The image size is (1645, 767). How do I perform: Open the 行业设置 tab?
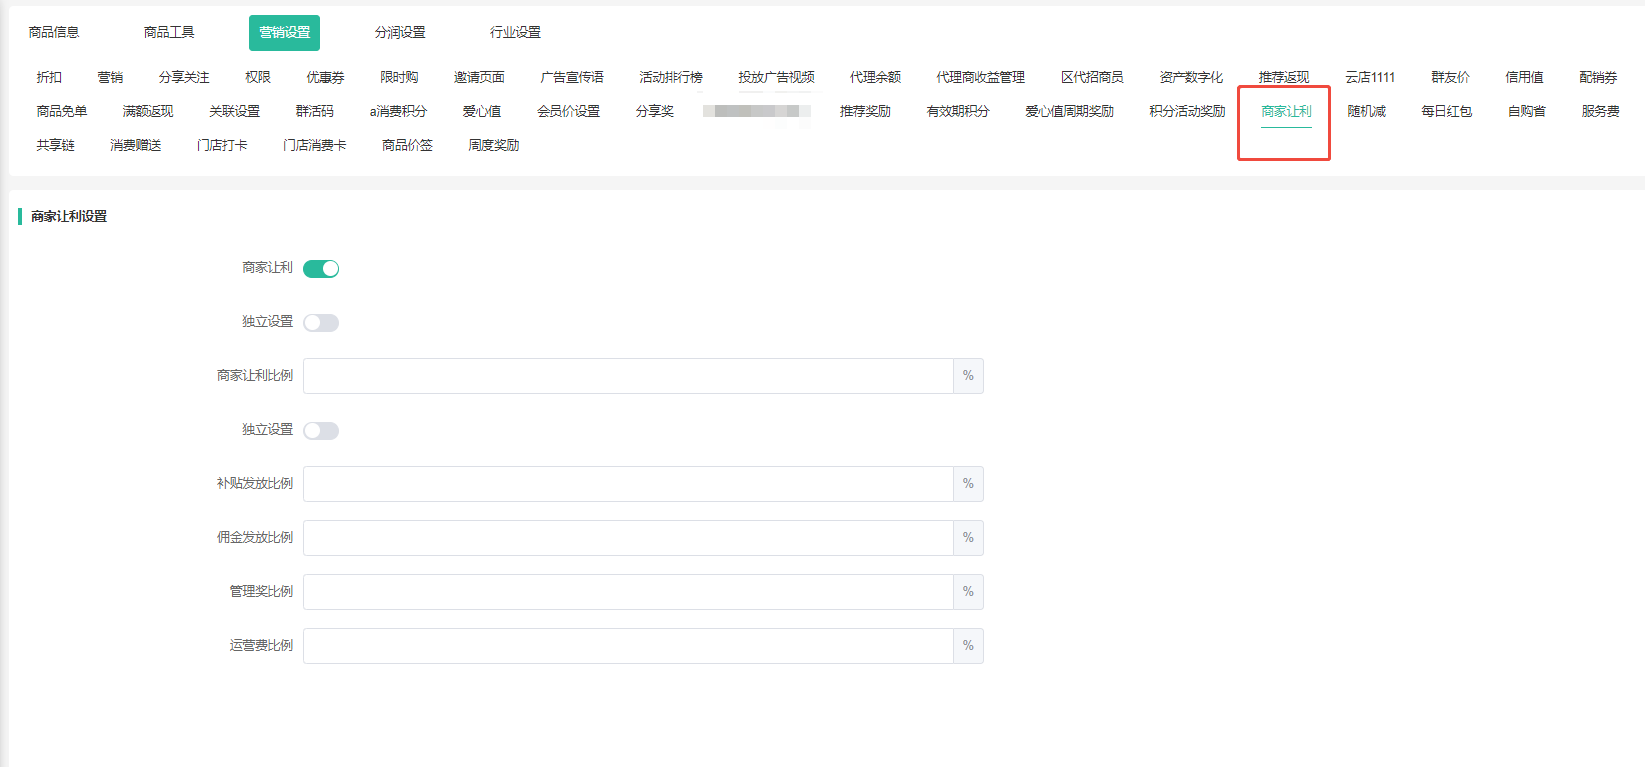(x=515, y=33)
